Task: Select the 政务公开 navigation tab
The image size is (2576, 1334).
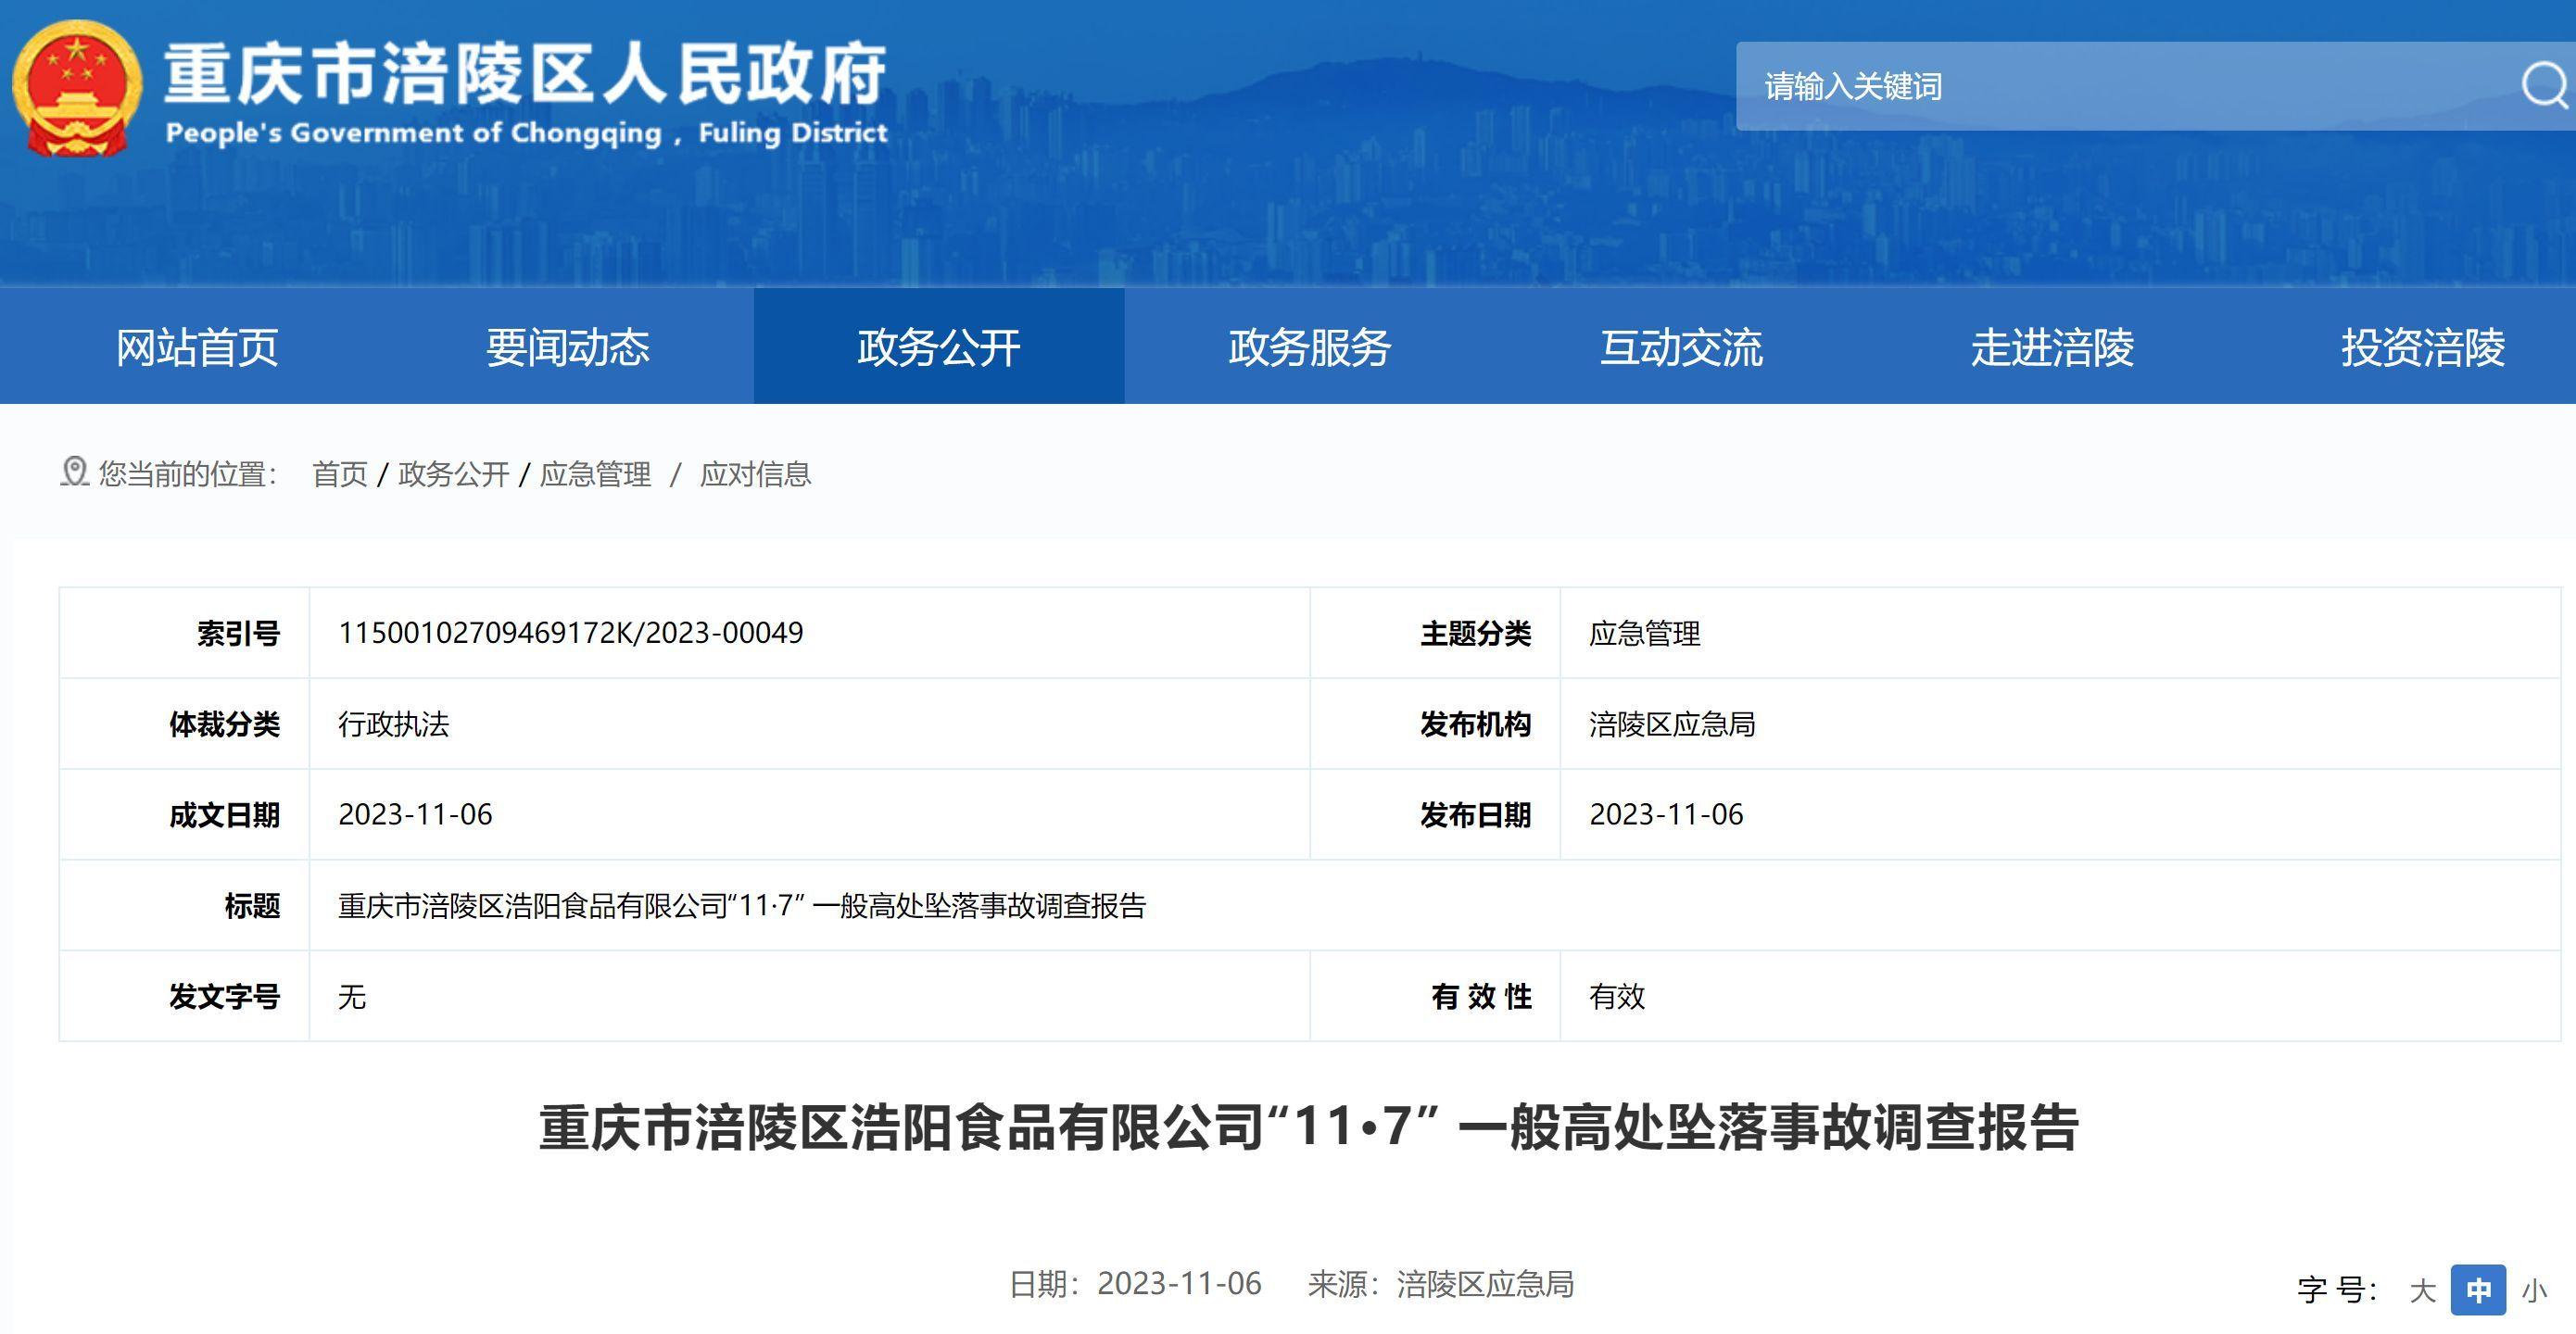Action: click(939, 347)
